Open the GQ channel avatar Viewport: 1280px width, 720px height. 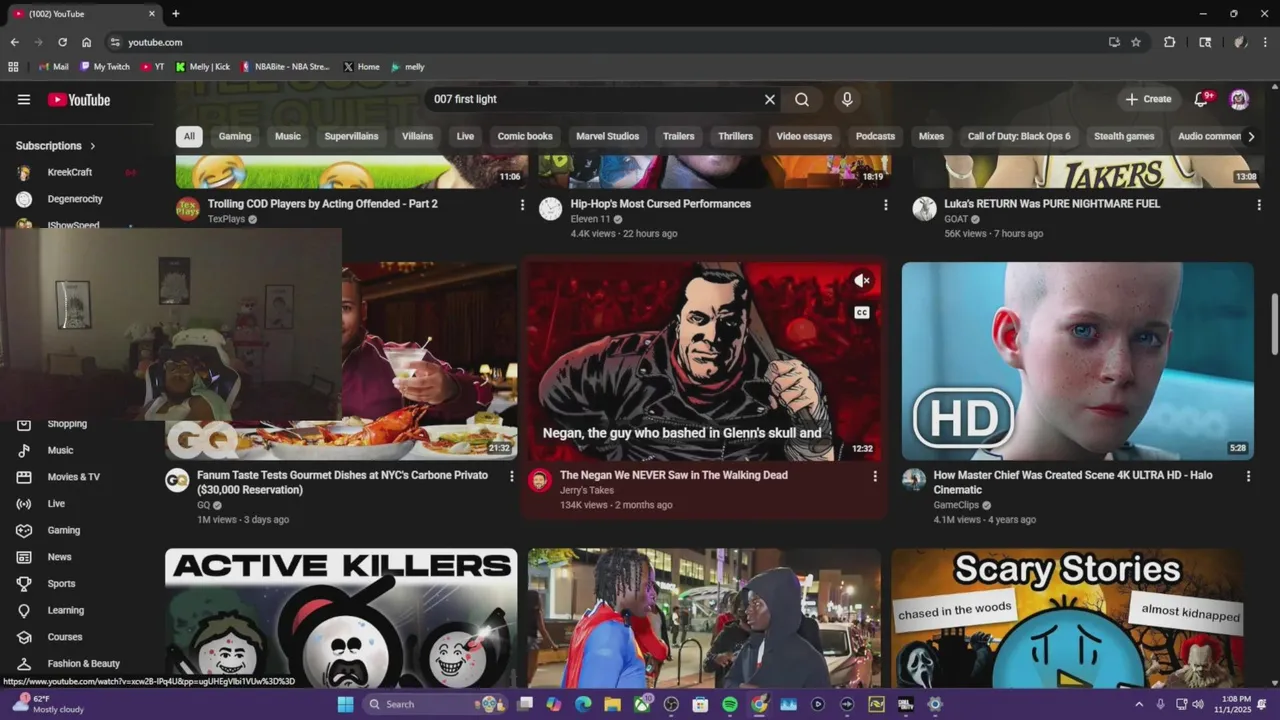pos(177,480)
